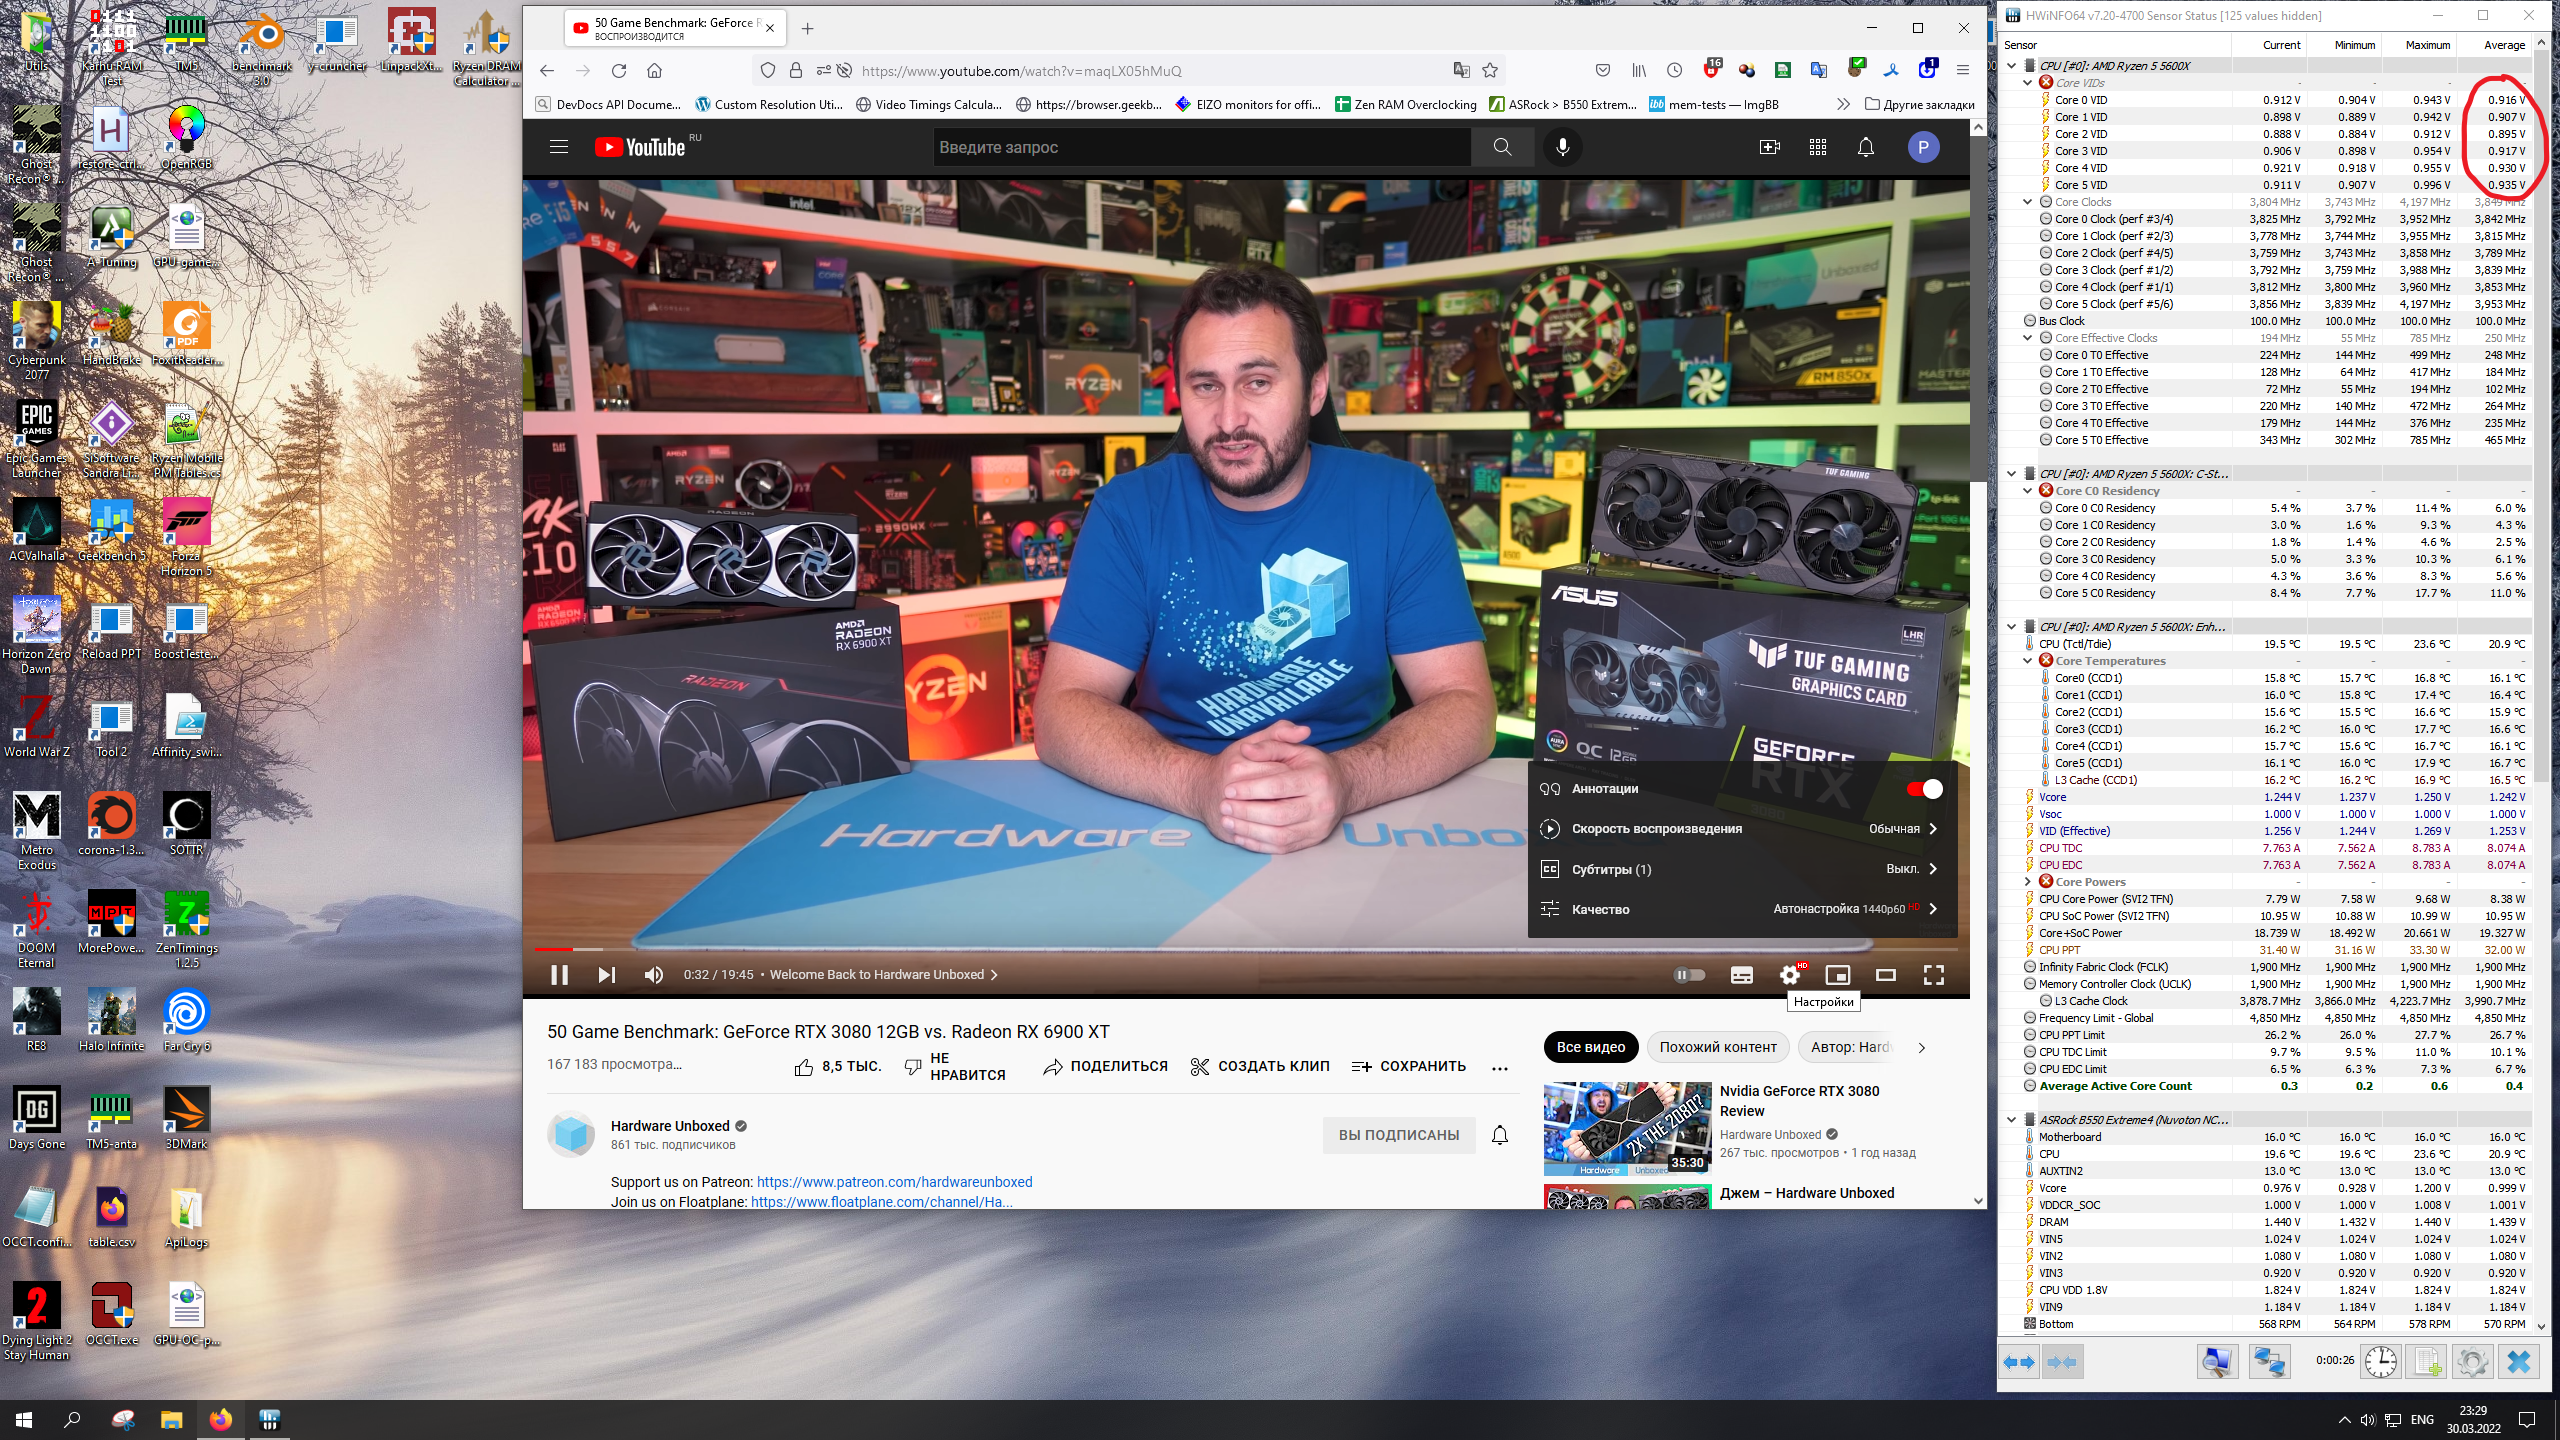
Task: Enter fullscreen in the video player
Action: tap(1933, 975)
